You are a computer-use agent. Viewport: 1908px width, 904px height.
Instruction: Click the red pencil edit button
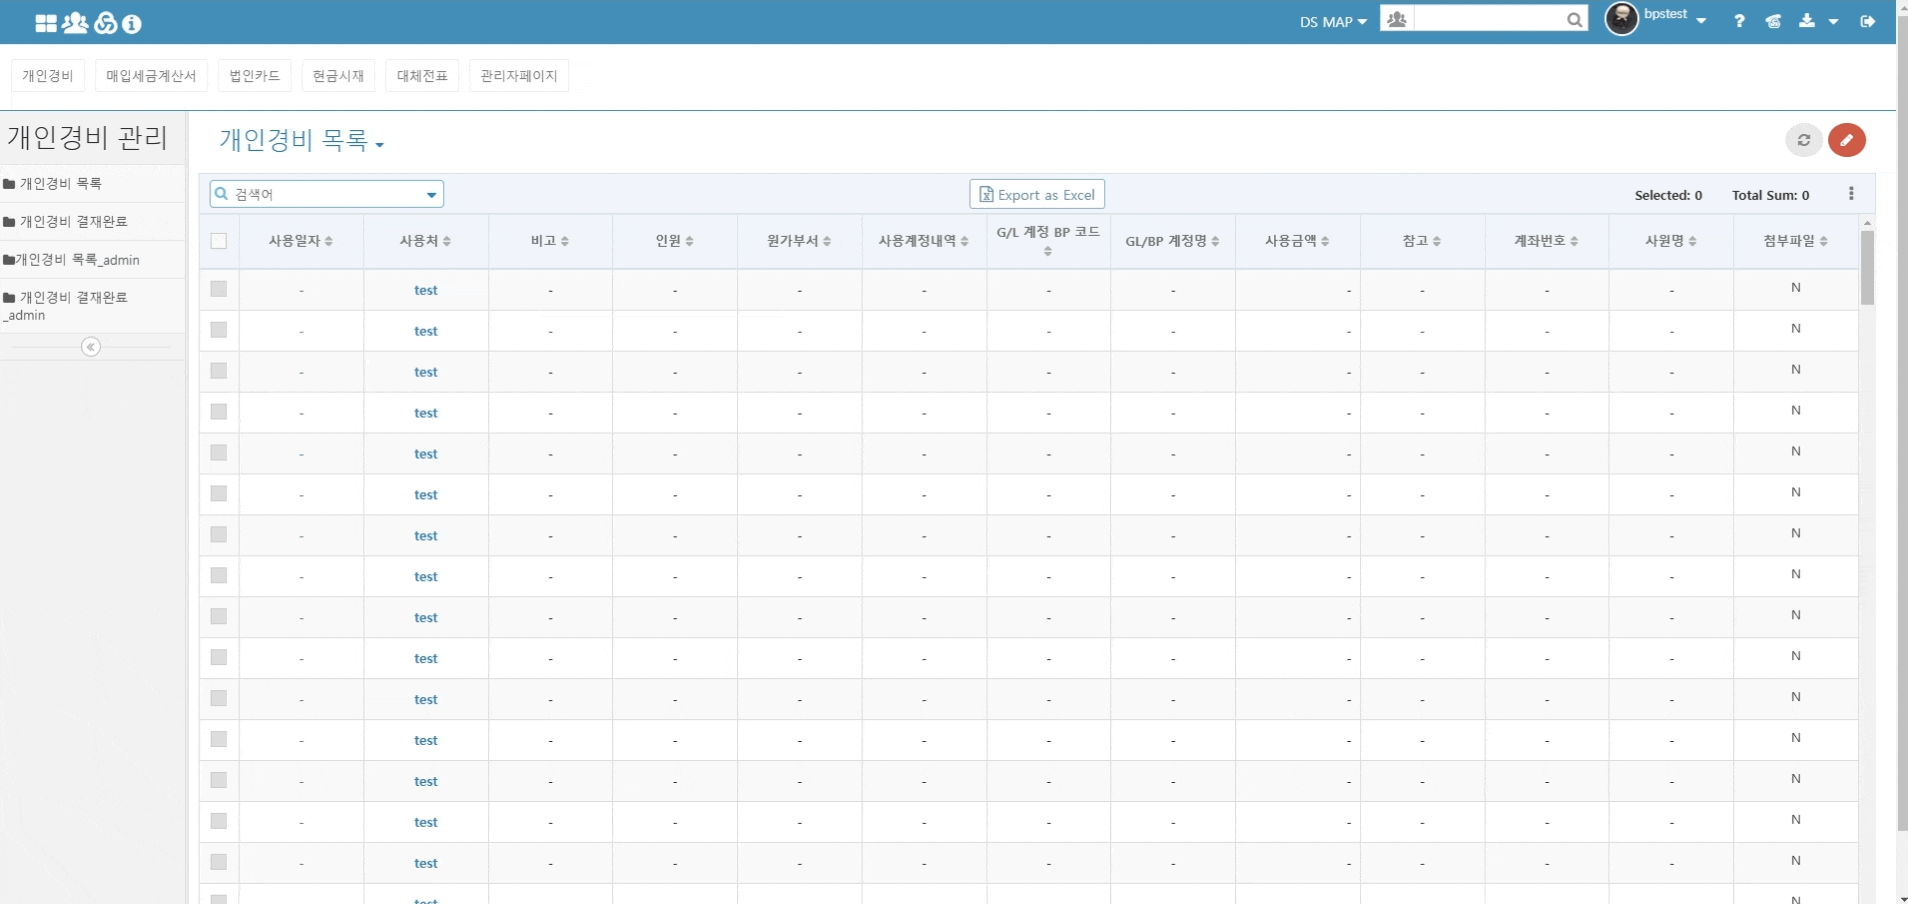(1847, 140)
